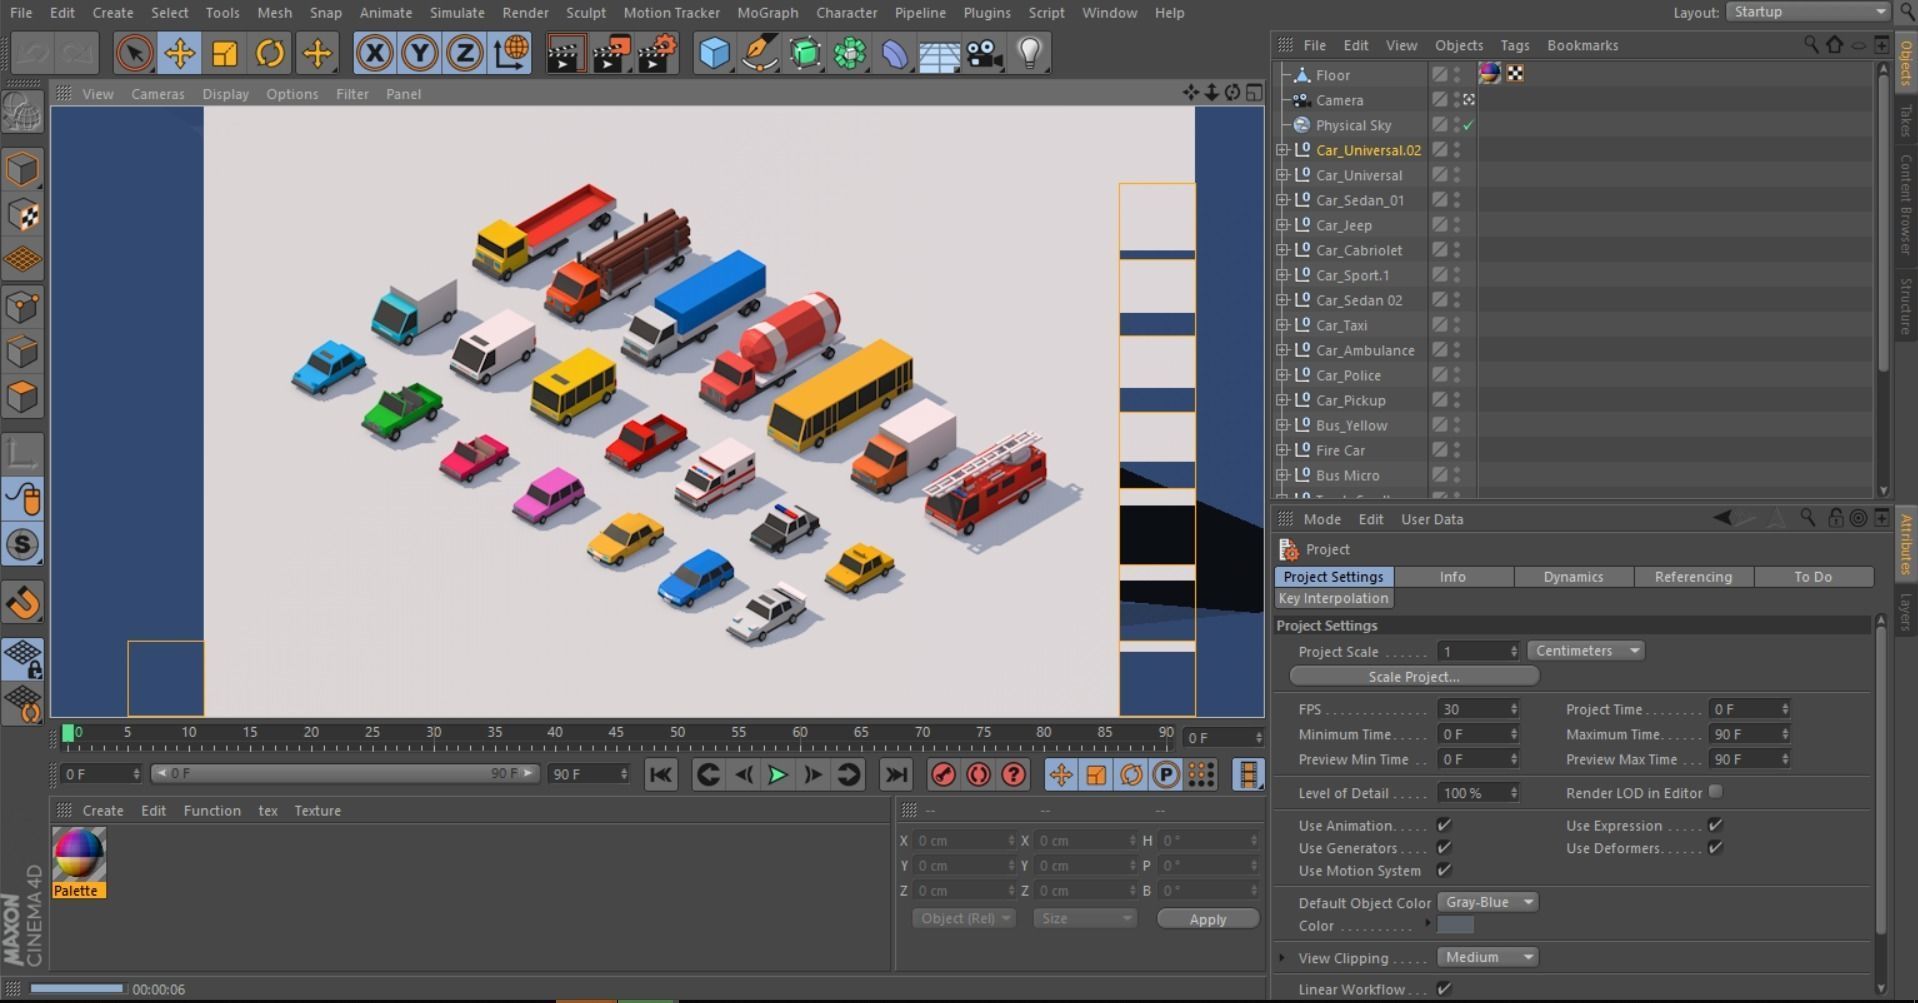Open attribute manager User Data menu

pyautogui.click(x=1432, y=519)
